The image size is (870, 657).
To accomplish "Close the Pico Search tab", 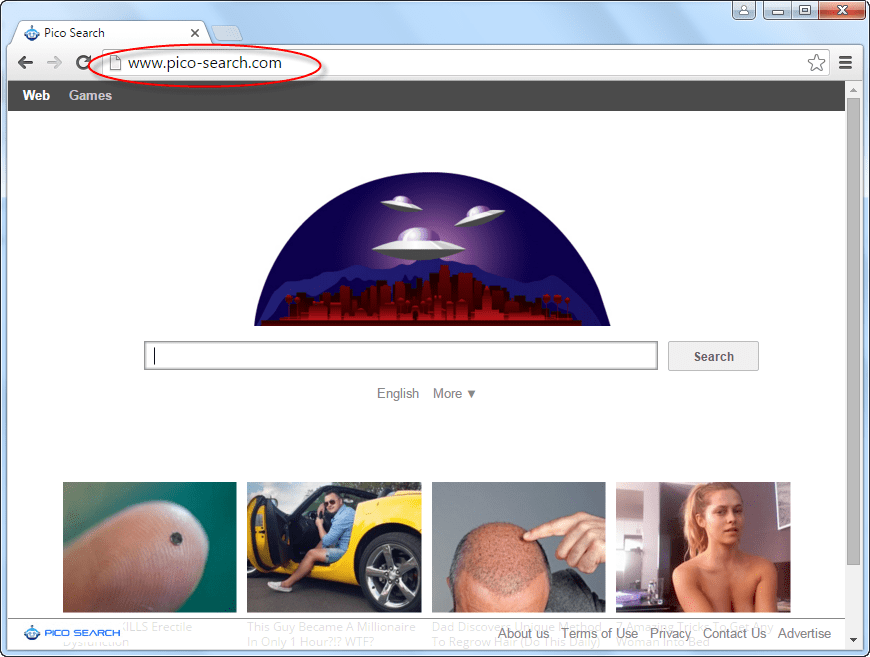I will click(195, 33).
